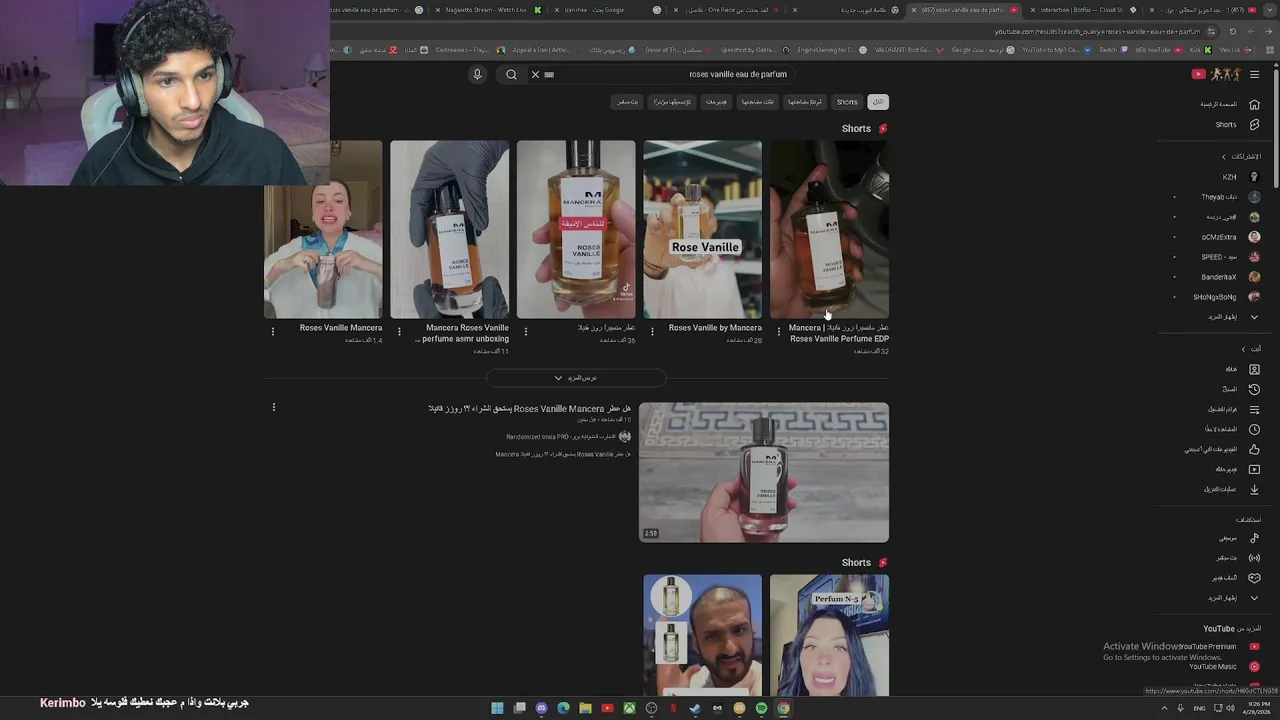
Task: Open the Home icon in YouTube sidebar
Action: click(1254, 104)
